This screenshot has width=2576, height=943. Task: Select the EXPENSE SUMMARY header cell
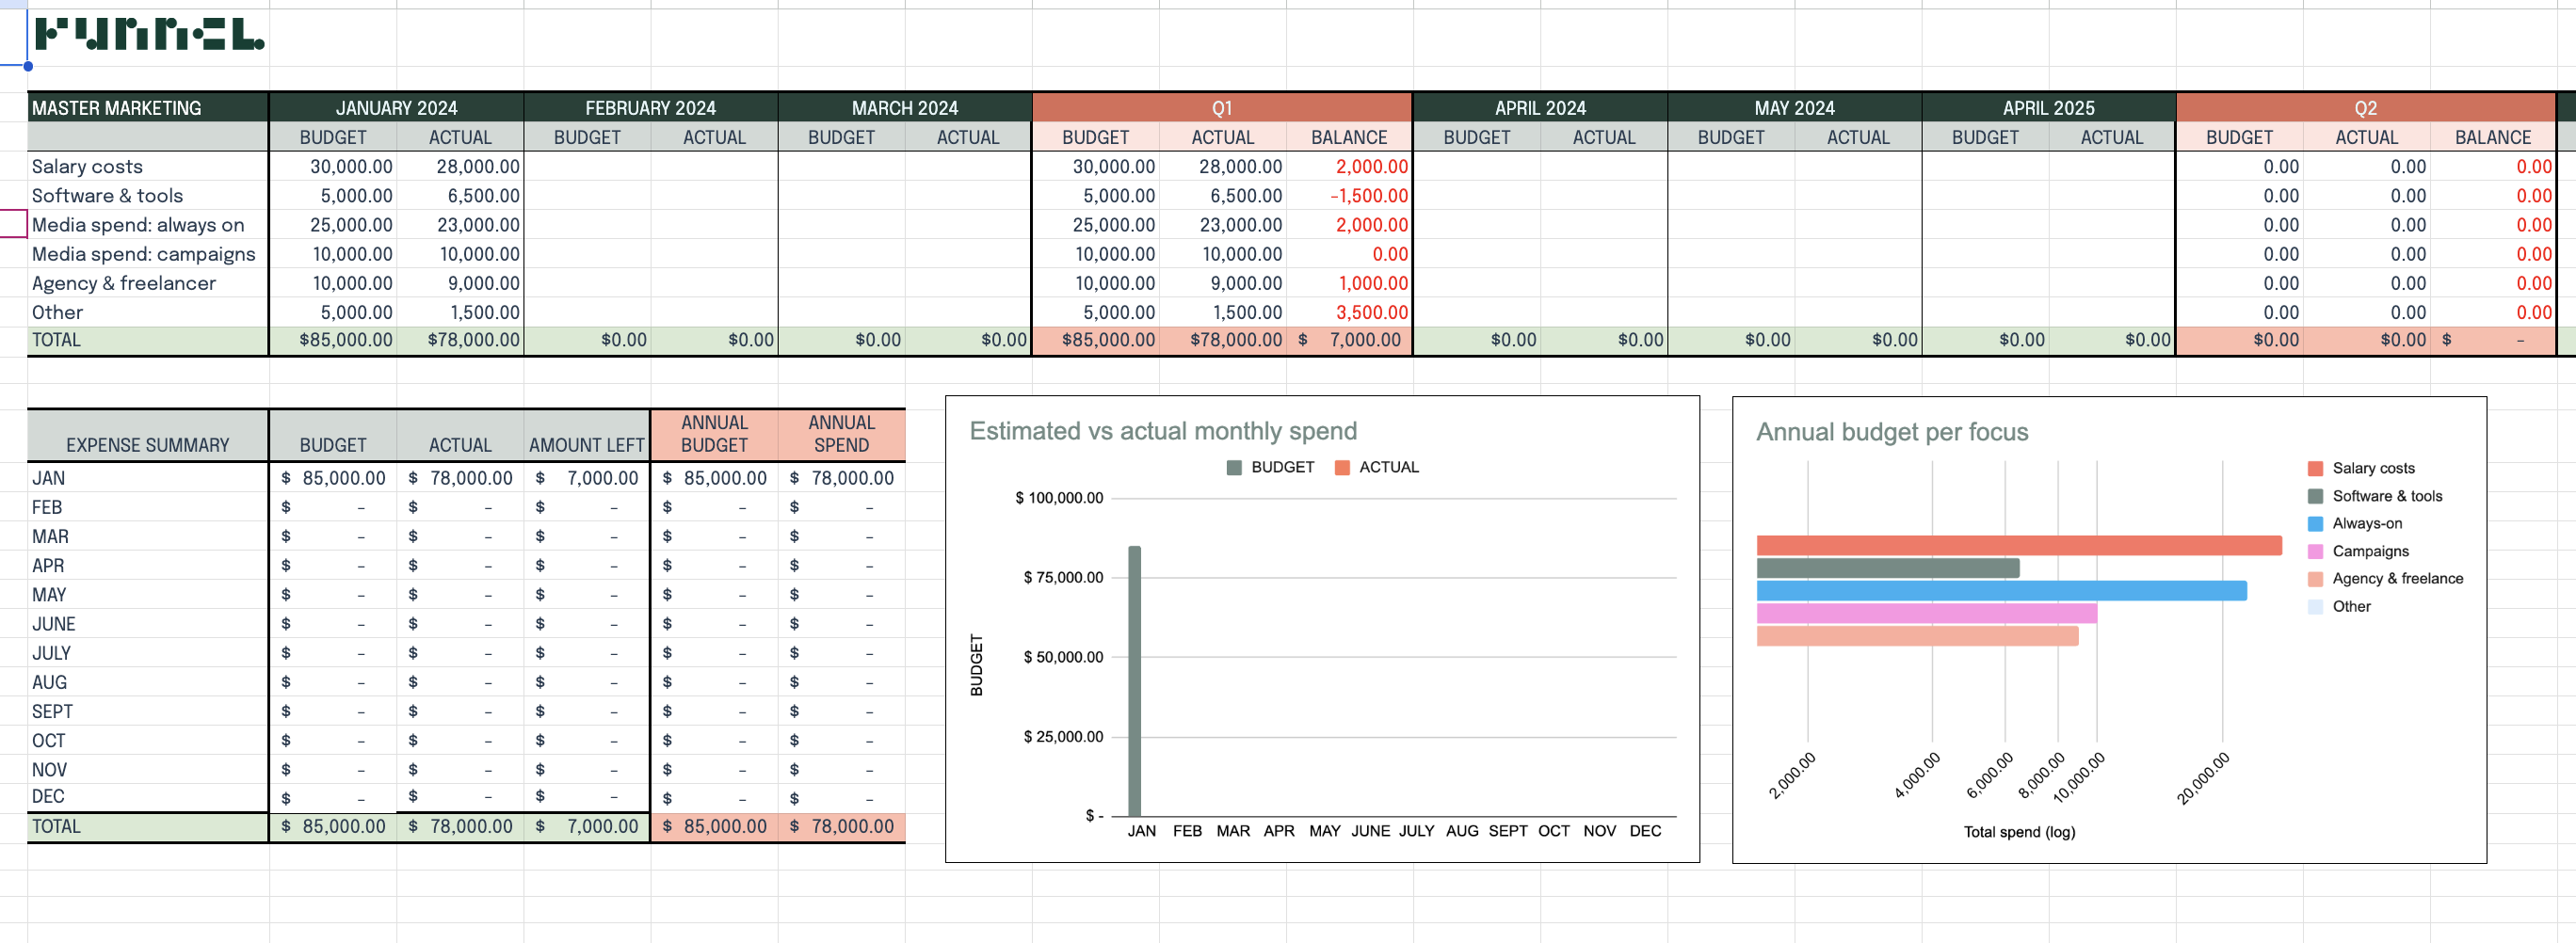pyautogui.click(x=147, y=445)
